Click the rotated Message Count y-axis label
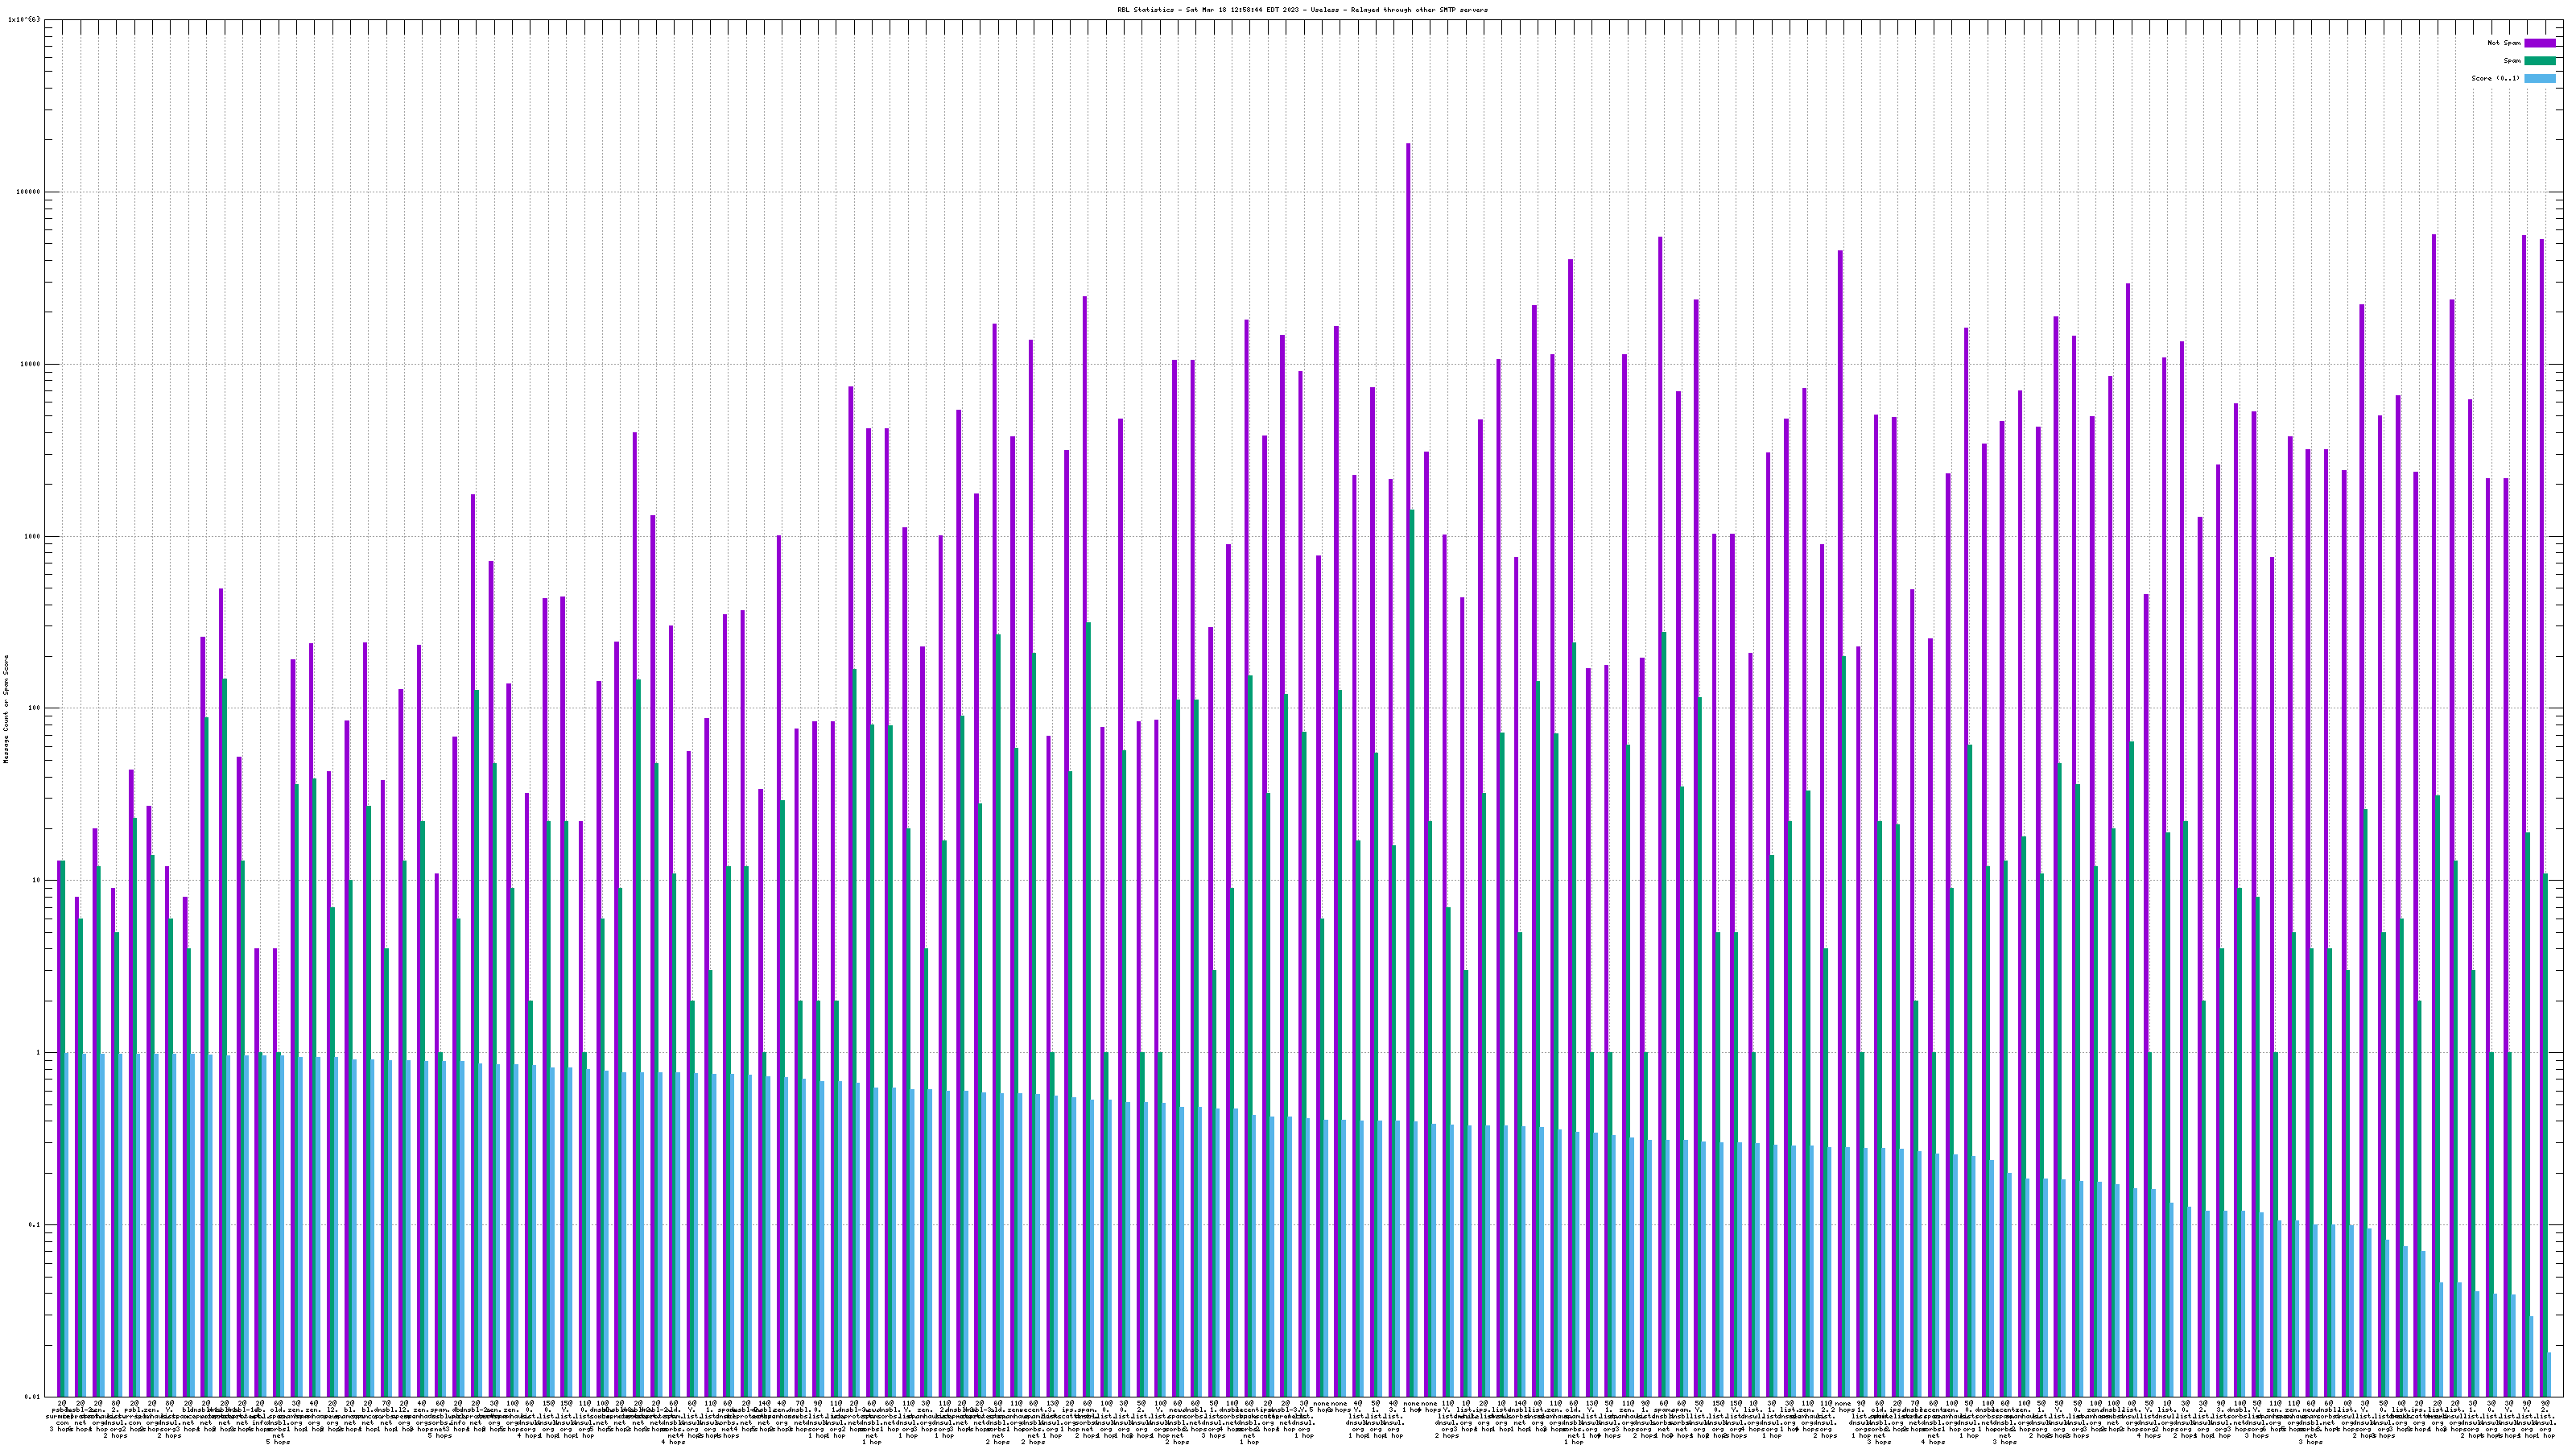This screenshot has height=1449, width=2576. point(6,709)
